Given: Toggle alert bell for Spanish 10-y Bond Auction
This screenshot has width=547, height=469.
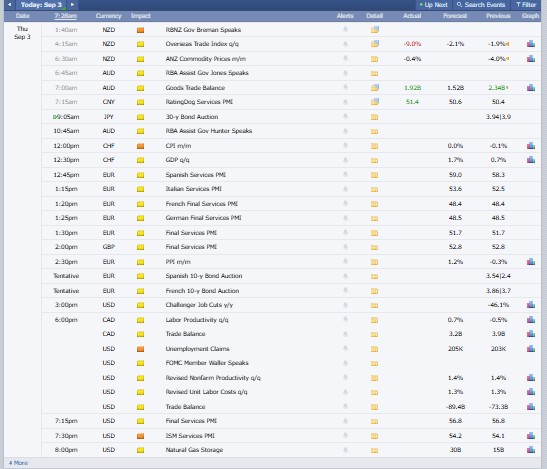Looking at the screenshot, I should click(x=345, y=275).
